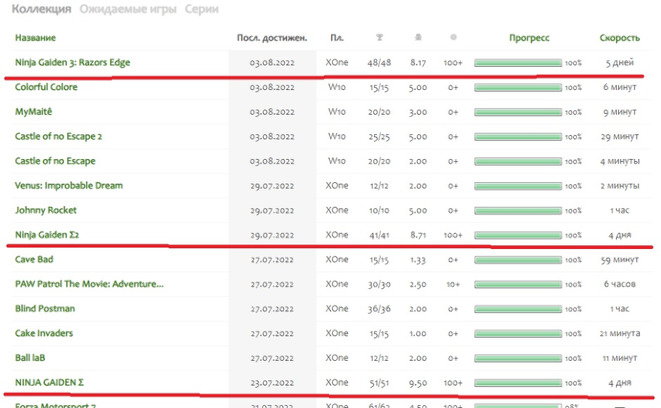The height and width of the screenshot is (408, 661).
Task: Select 21 минута in Cake Invaders row
Action: tap(620, 333)
